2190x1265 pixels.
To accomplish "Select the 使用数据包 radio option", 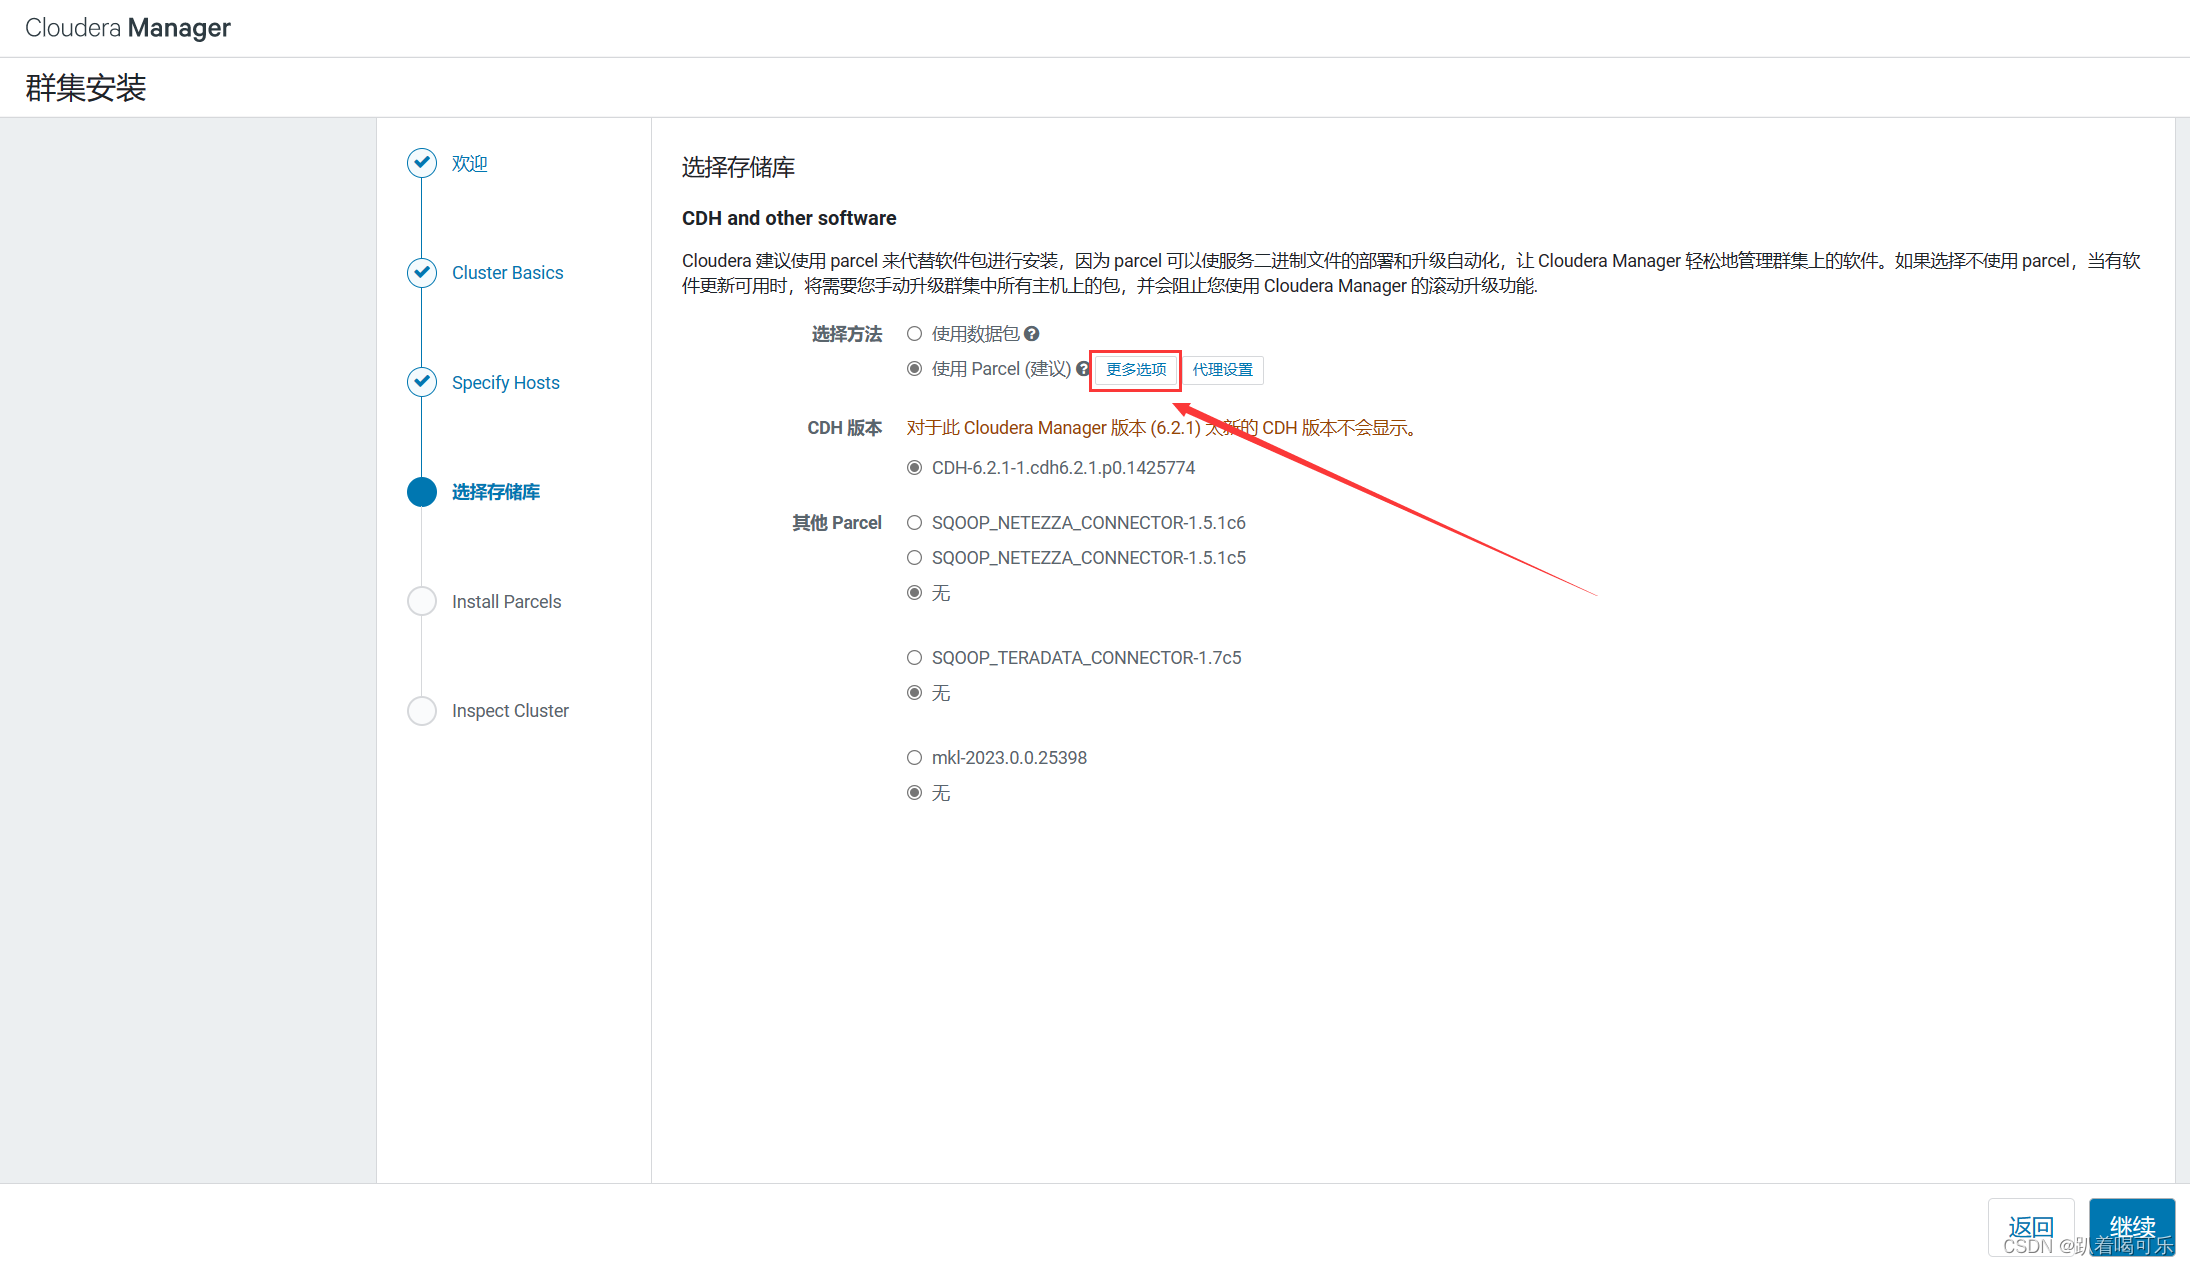I will (x=914, y=334).
